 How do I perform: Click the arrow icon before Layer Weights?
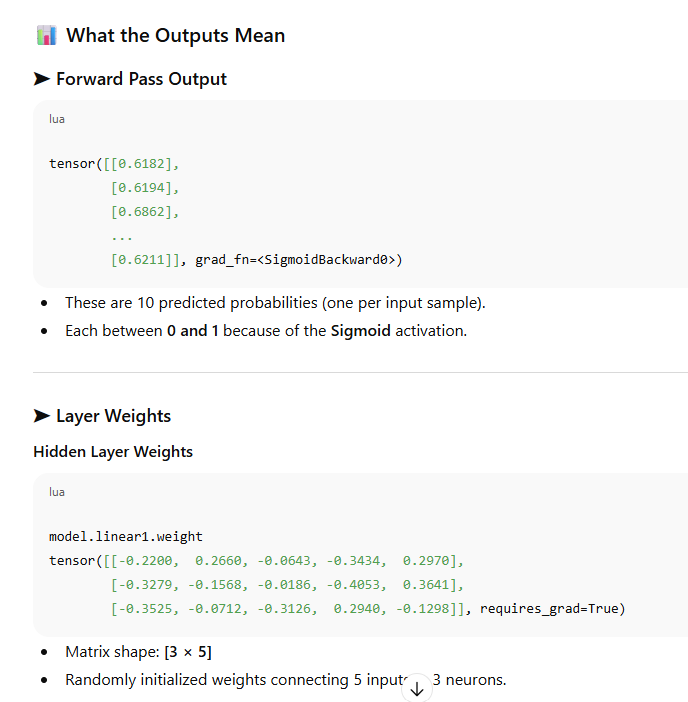click(x=42, y=416)
